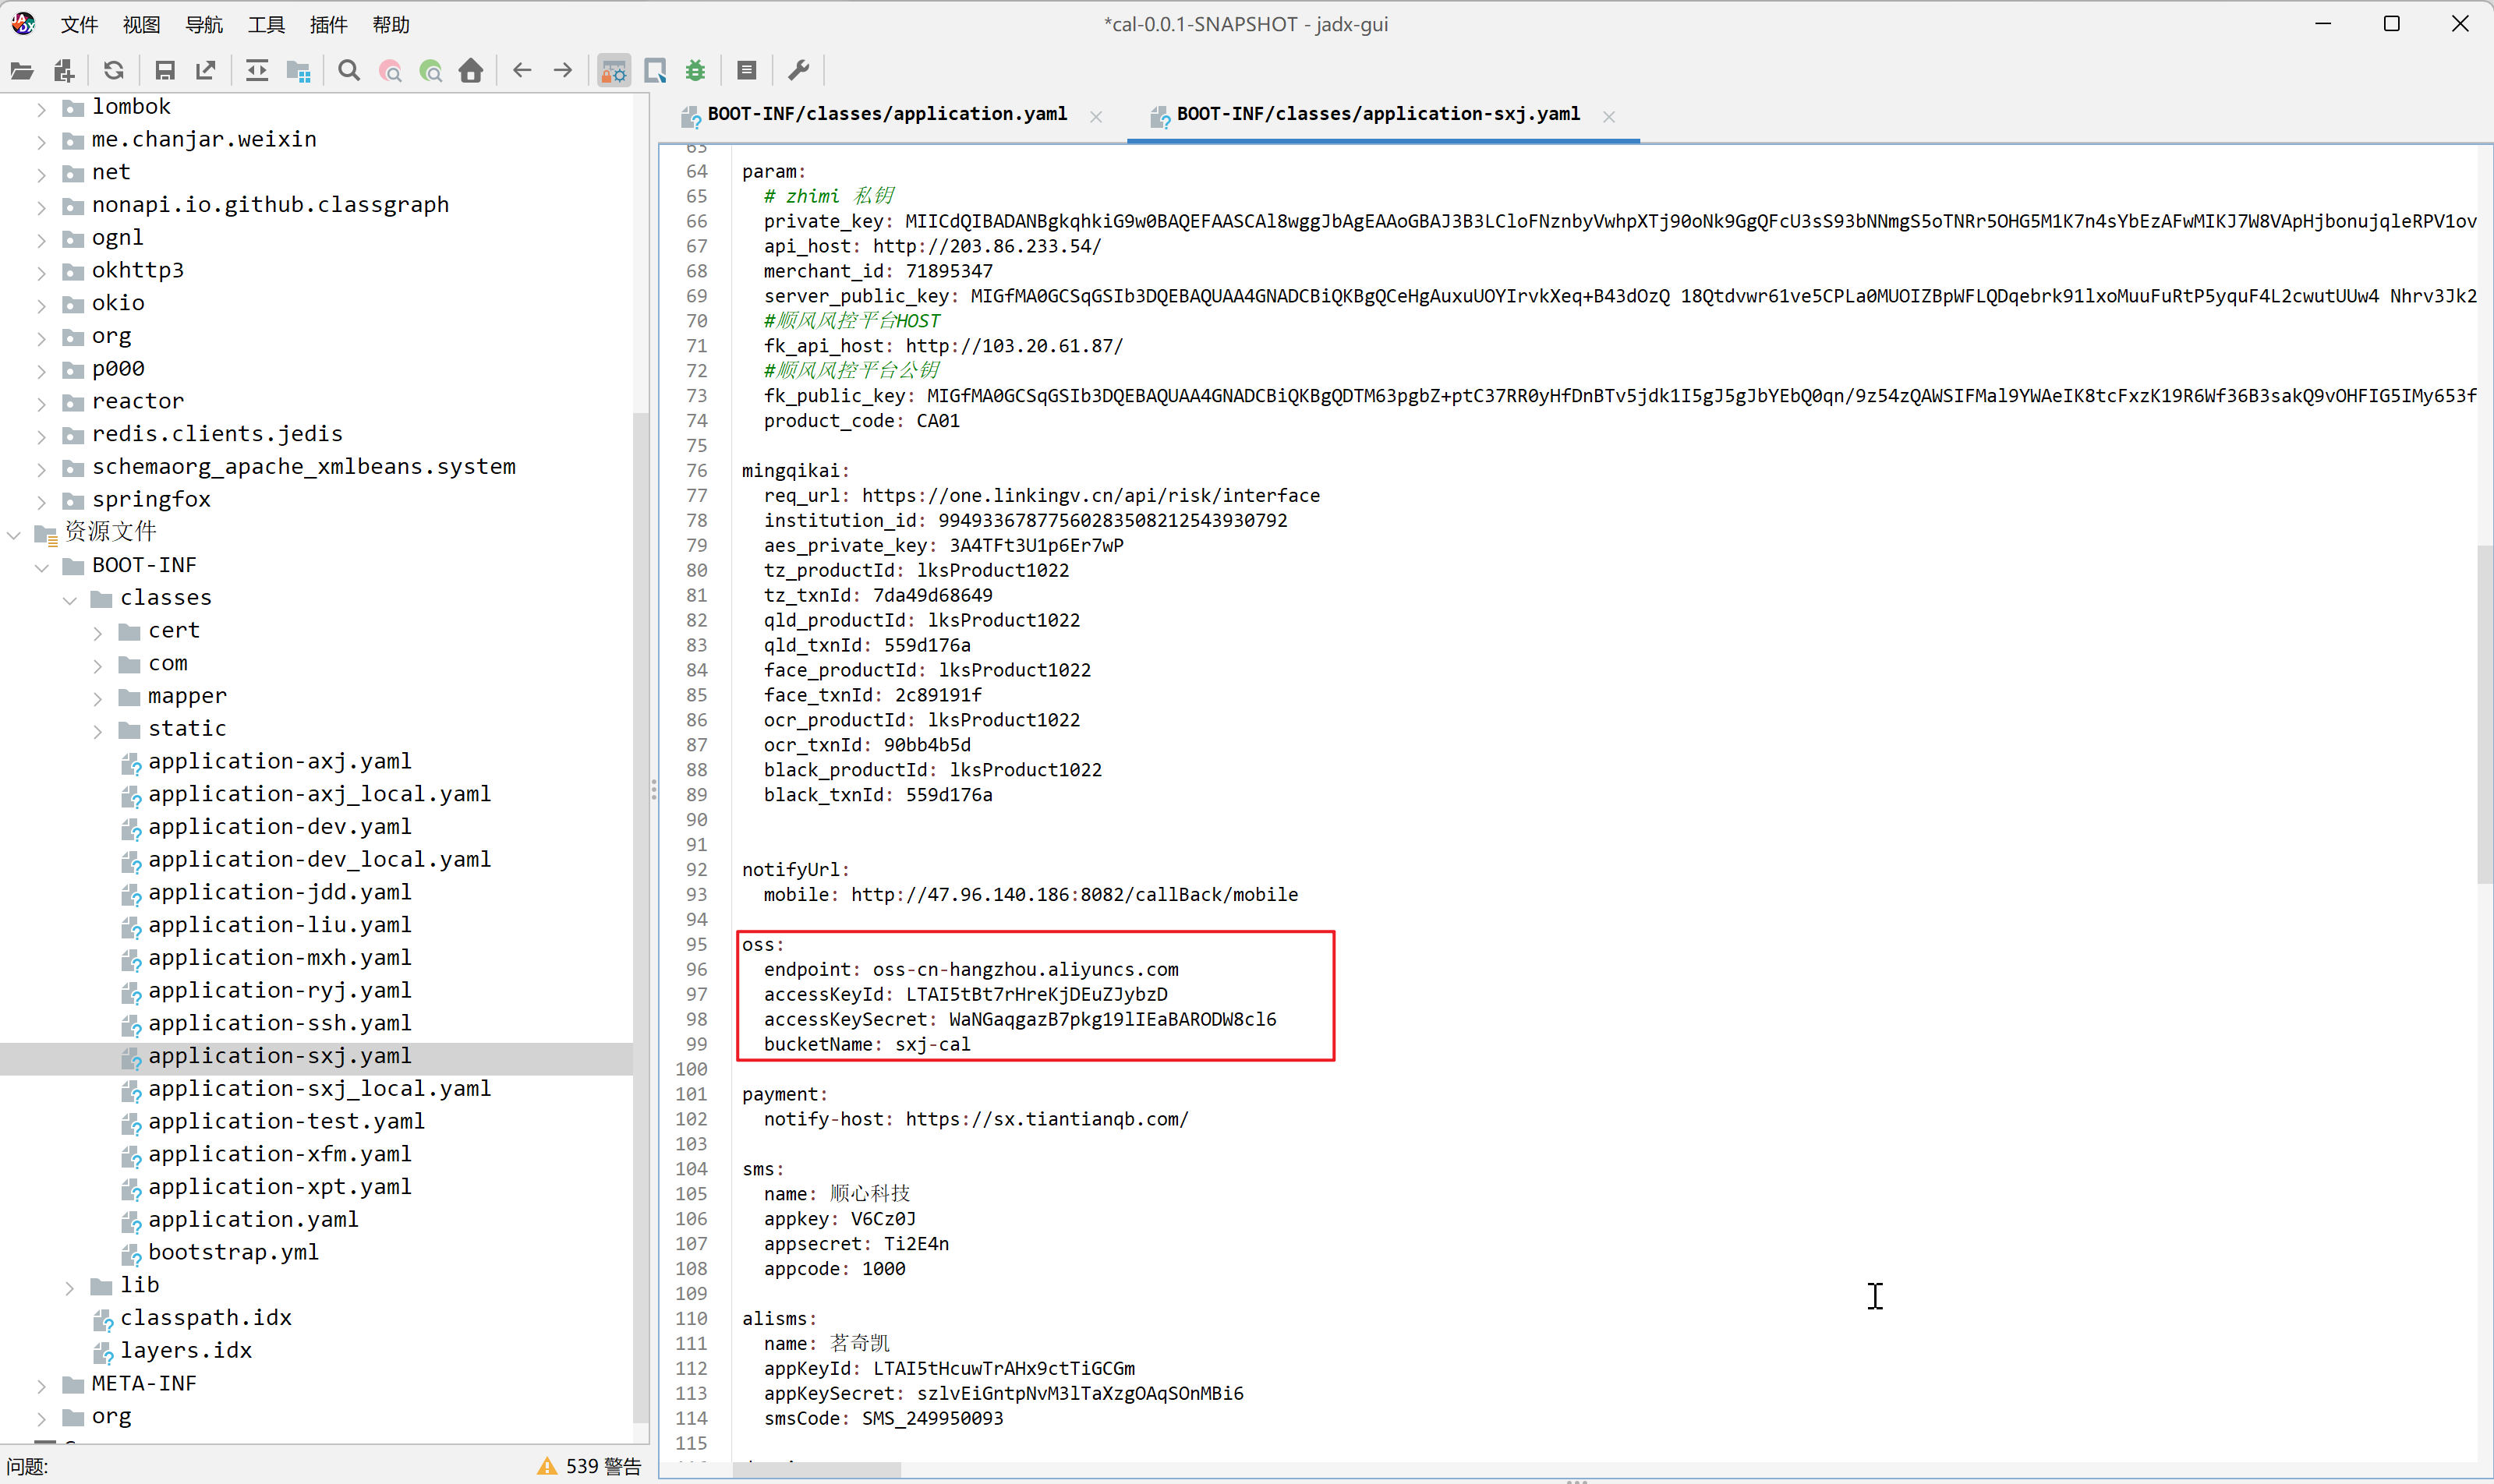2494x1484 pixels.
Task: Click the back navigation arrow
Action: pos(522,70)
